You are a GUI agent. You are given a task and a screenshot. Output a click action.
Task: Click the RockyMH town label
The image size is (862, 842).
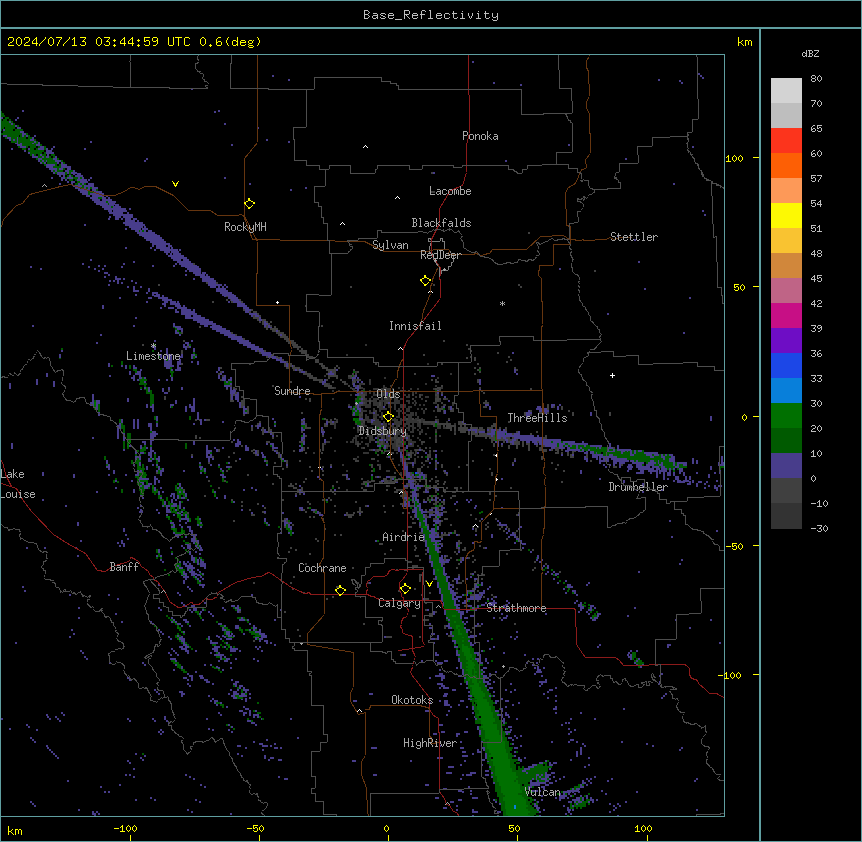point(245,227)
